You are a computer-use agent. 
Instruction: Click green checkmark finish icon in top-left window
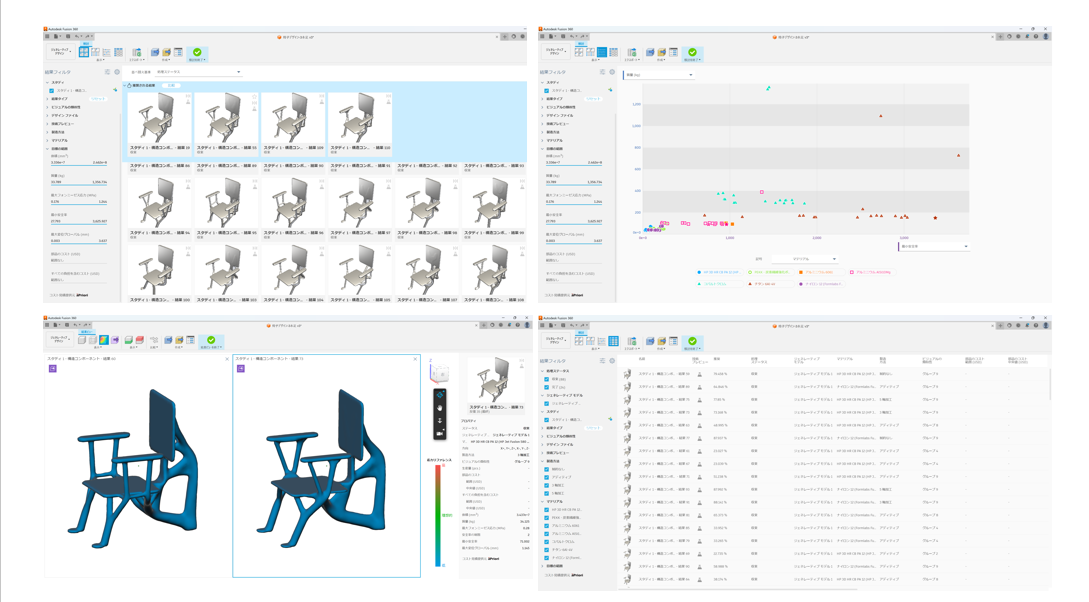point(197,52)
